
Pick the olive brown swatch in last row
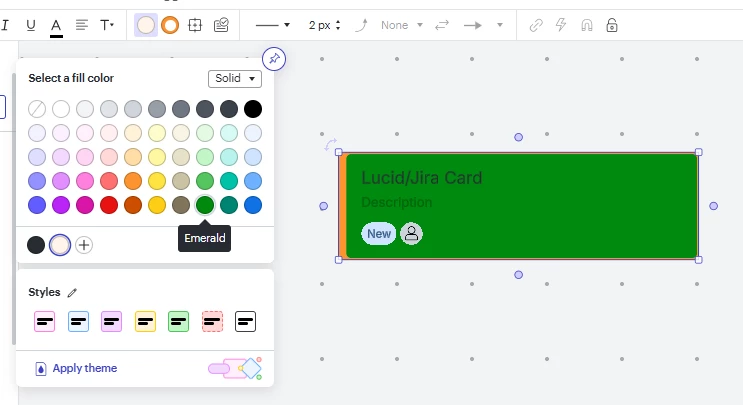181,205
